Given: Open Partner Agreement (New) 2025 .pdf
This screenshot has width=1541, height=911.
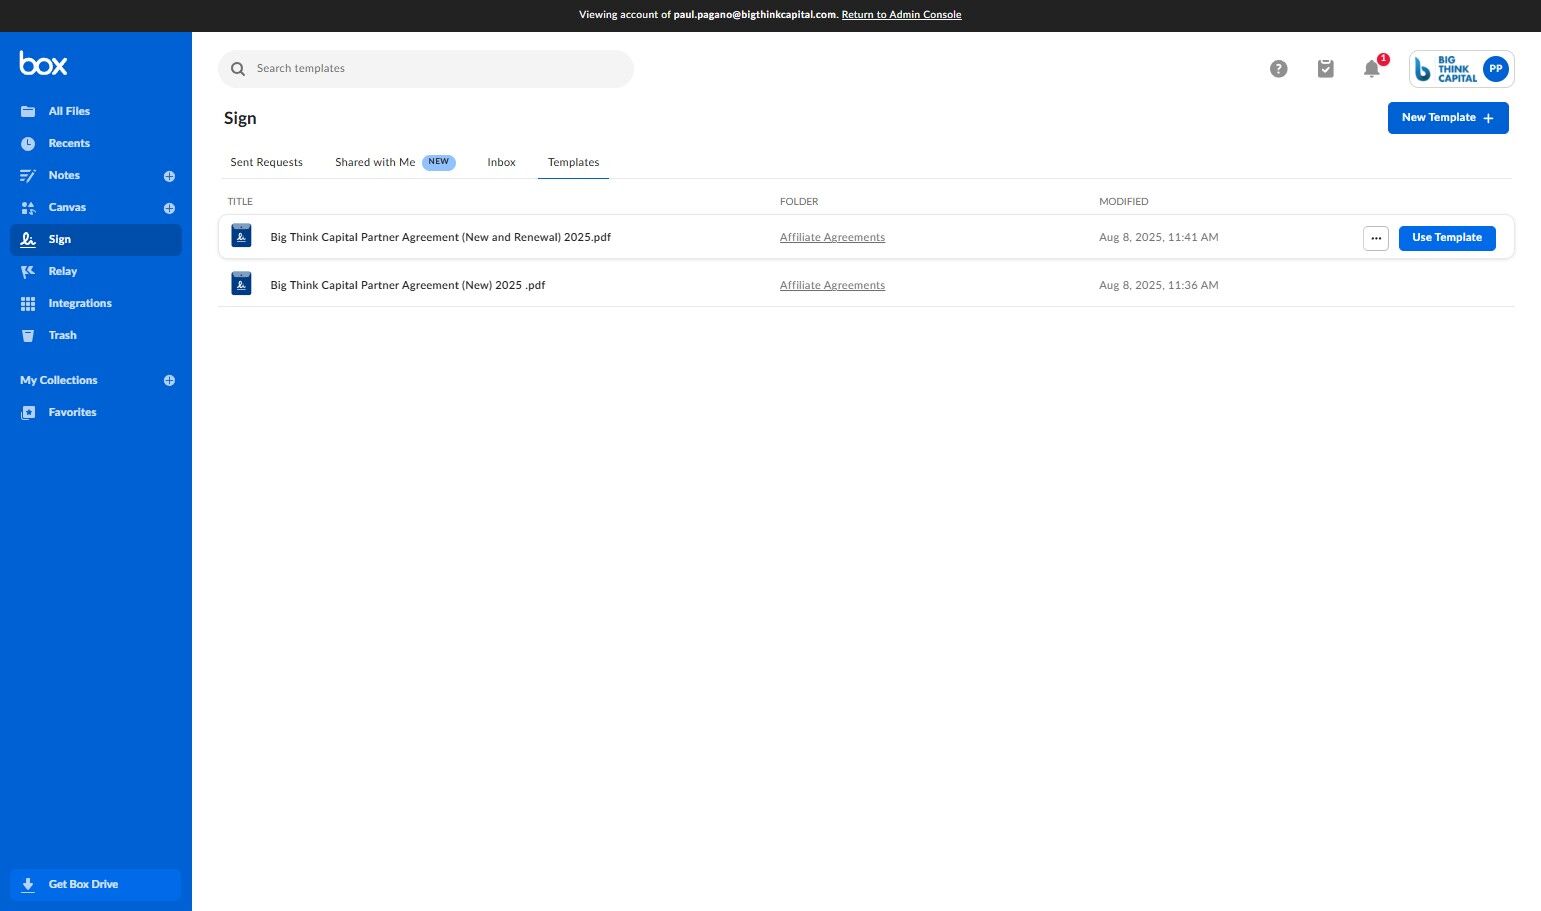Looking at the screenshot, I should click(x=408, y=285).
